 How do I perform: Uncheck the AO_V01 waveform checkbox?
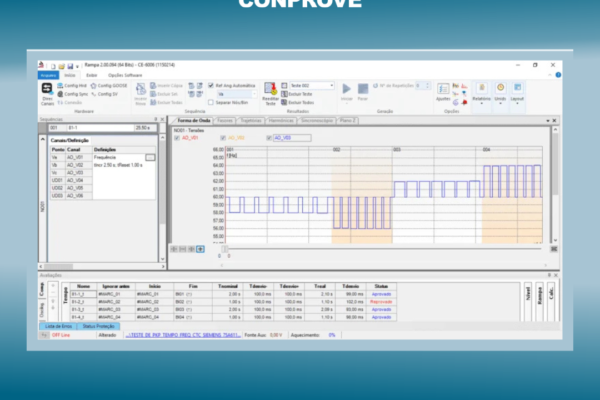coord(177,138)
